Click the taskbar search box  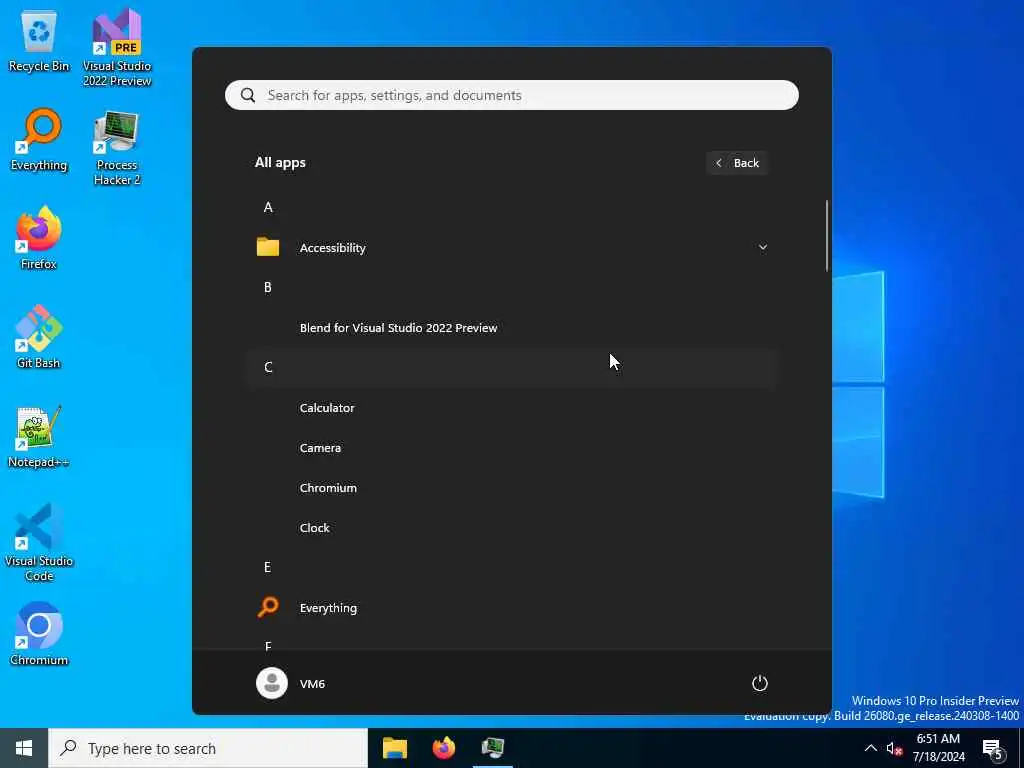coord(208,748)
